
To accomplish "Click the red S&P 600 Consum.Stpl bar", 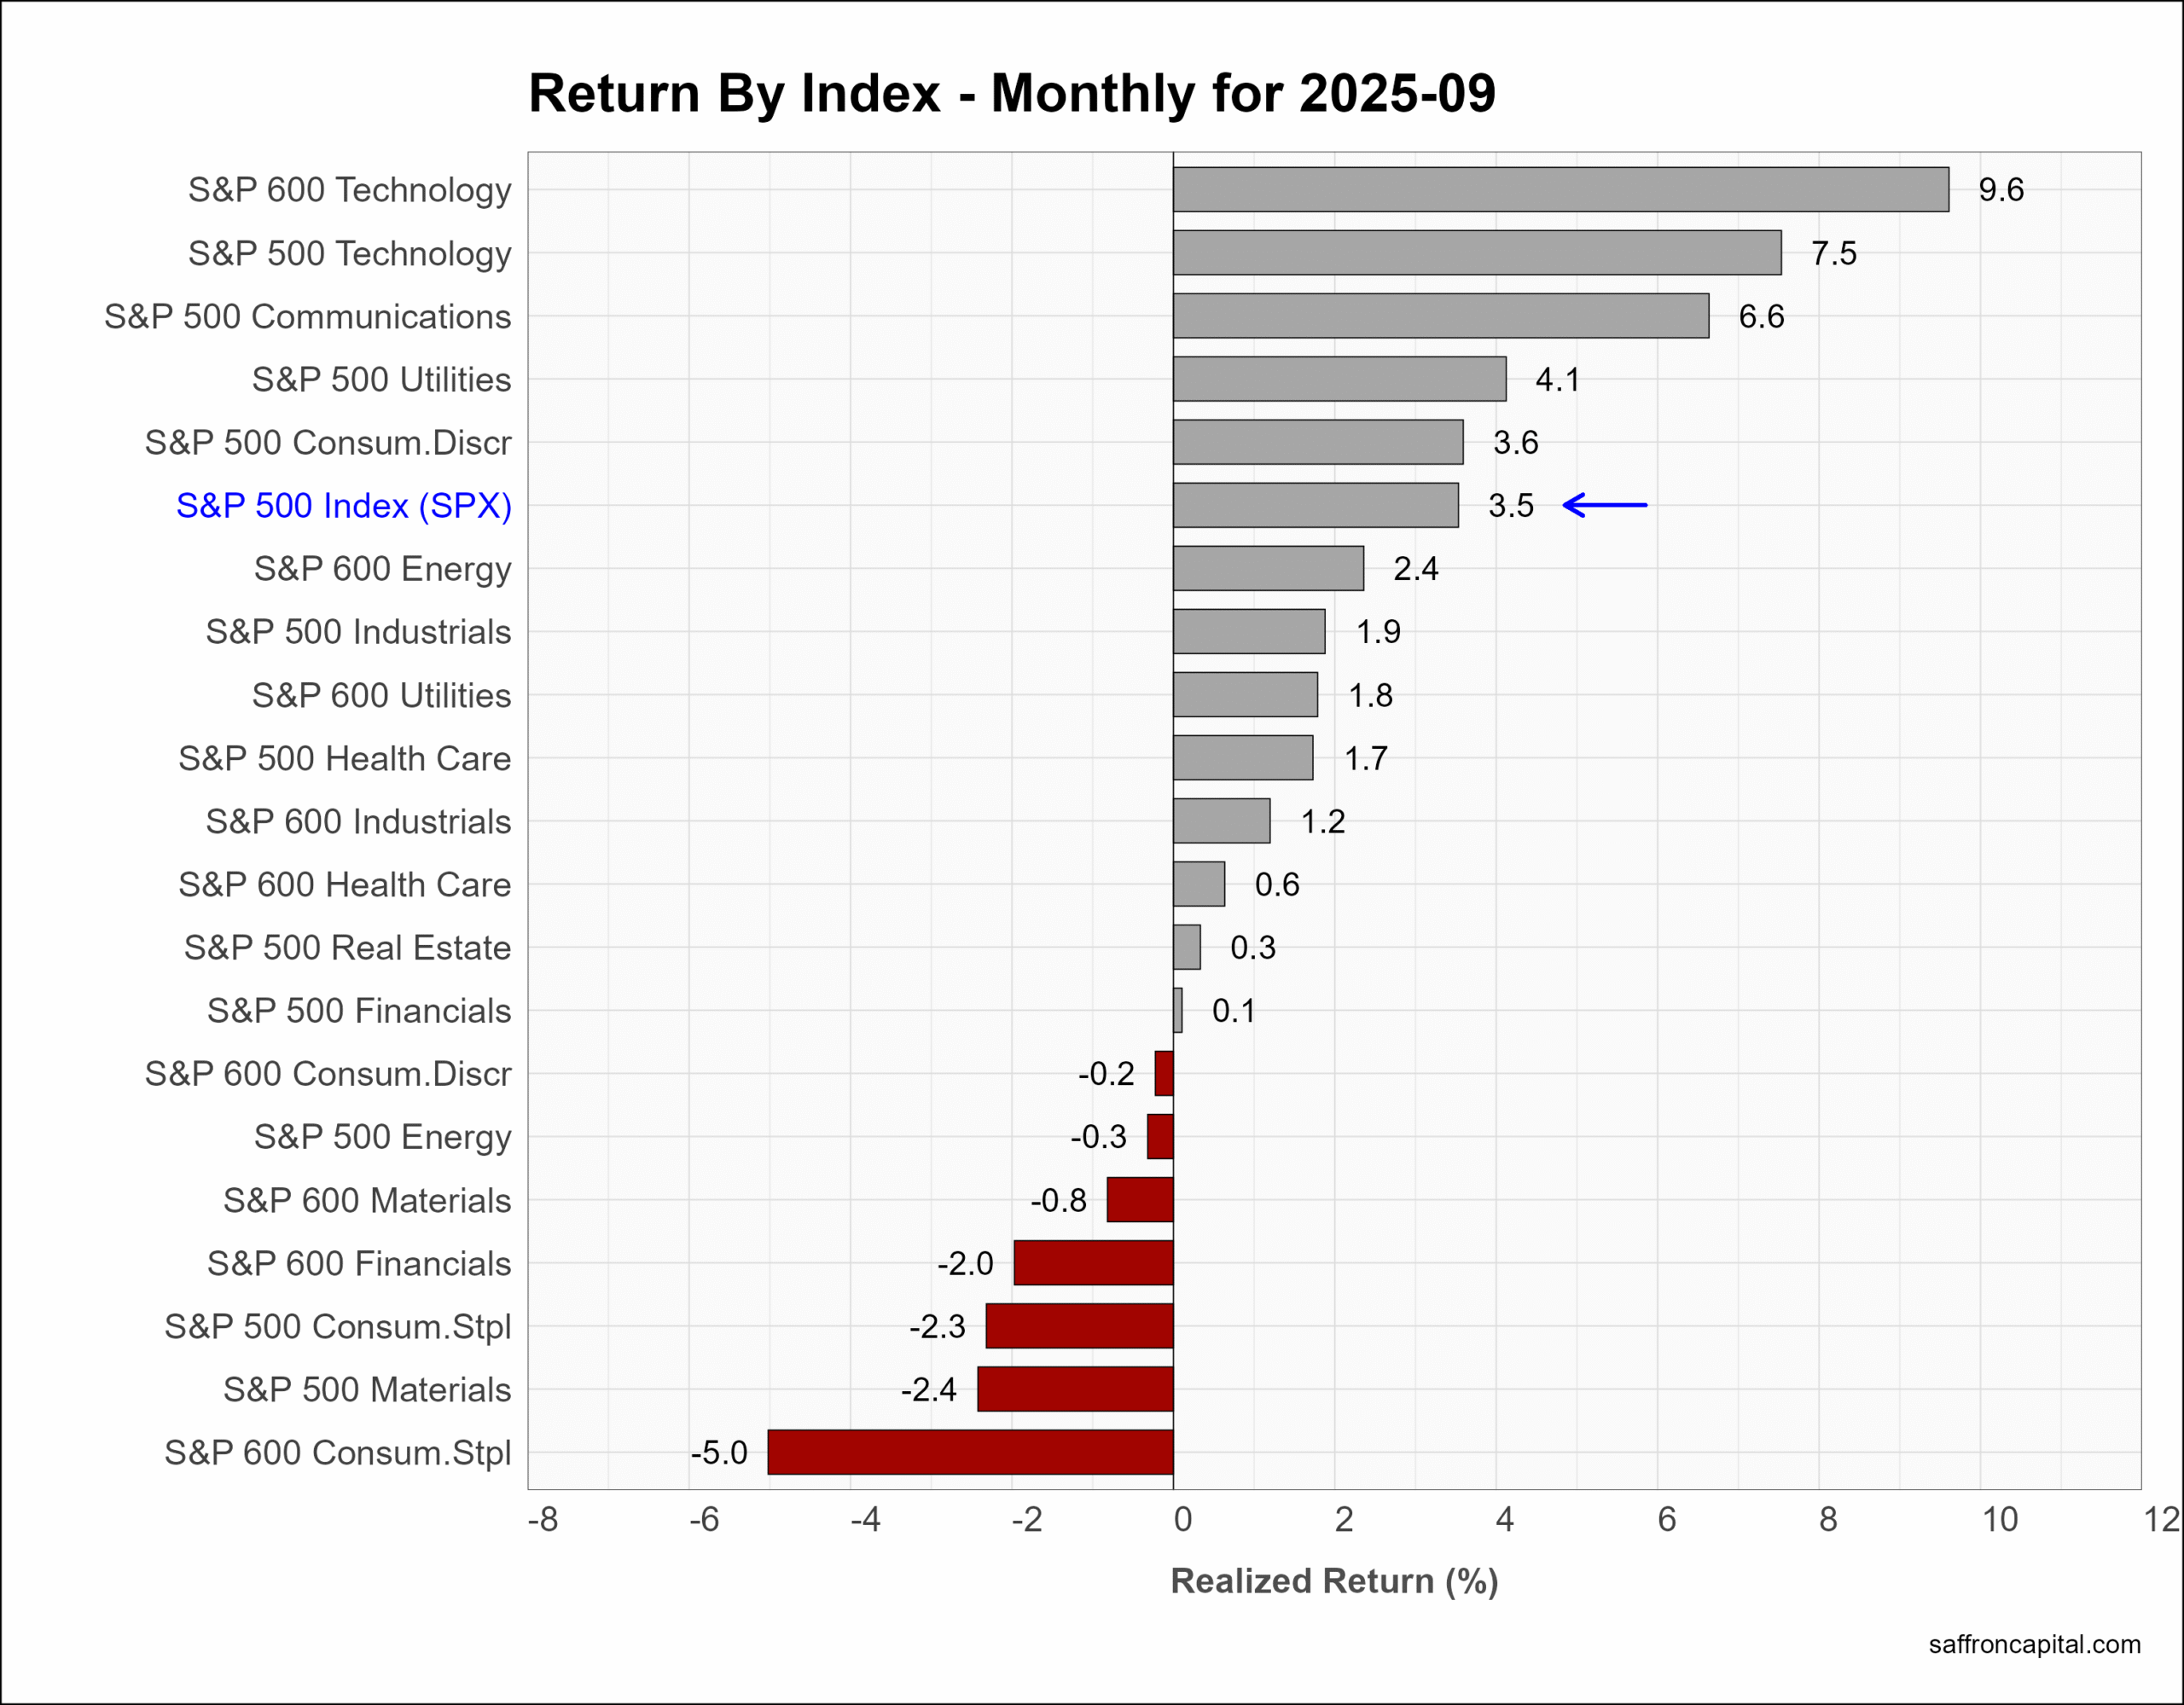I will (970, 1451).
